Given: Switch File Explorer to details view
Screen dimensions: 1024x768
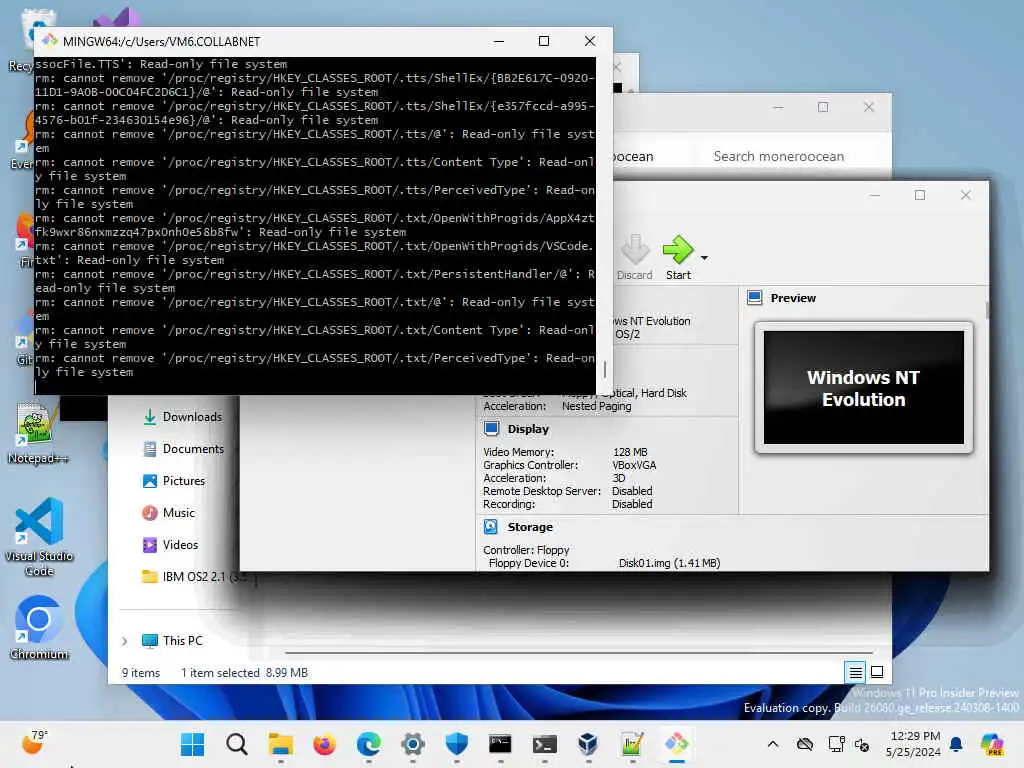Looking at the screenshot, I should coord(856,672).
